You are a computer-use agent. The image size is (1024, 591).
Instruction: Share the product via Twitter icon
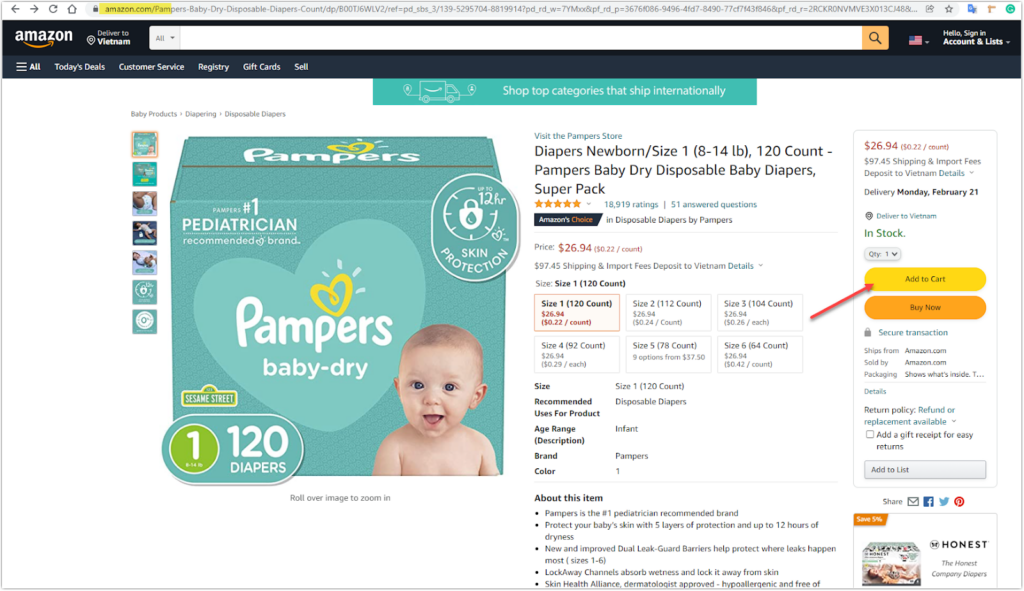944,502
